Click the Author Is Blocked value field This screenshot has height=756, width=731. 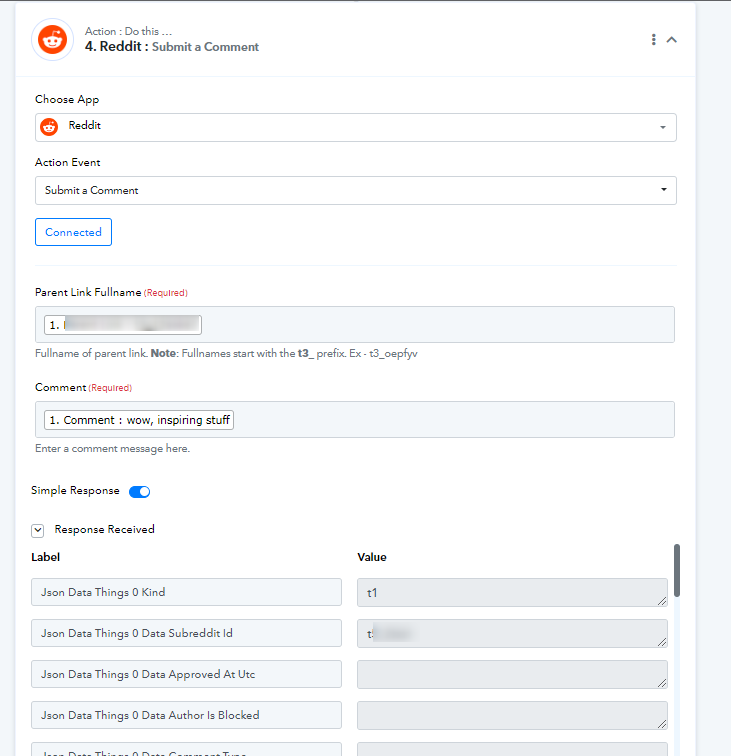click(512, 716)
